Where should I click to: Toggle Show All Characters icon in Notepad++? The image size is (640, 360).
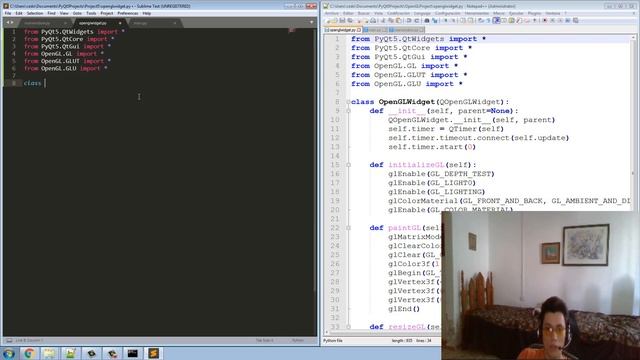(x=488, y=20)
